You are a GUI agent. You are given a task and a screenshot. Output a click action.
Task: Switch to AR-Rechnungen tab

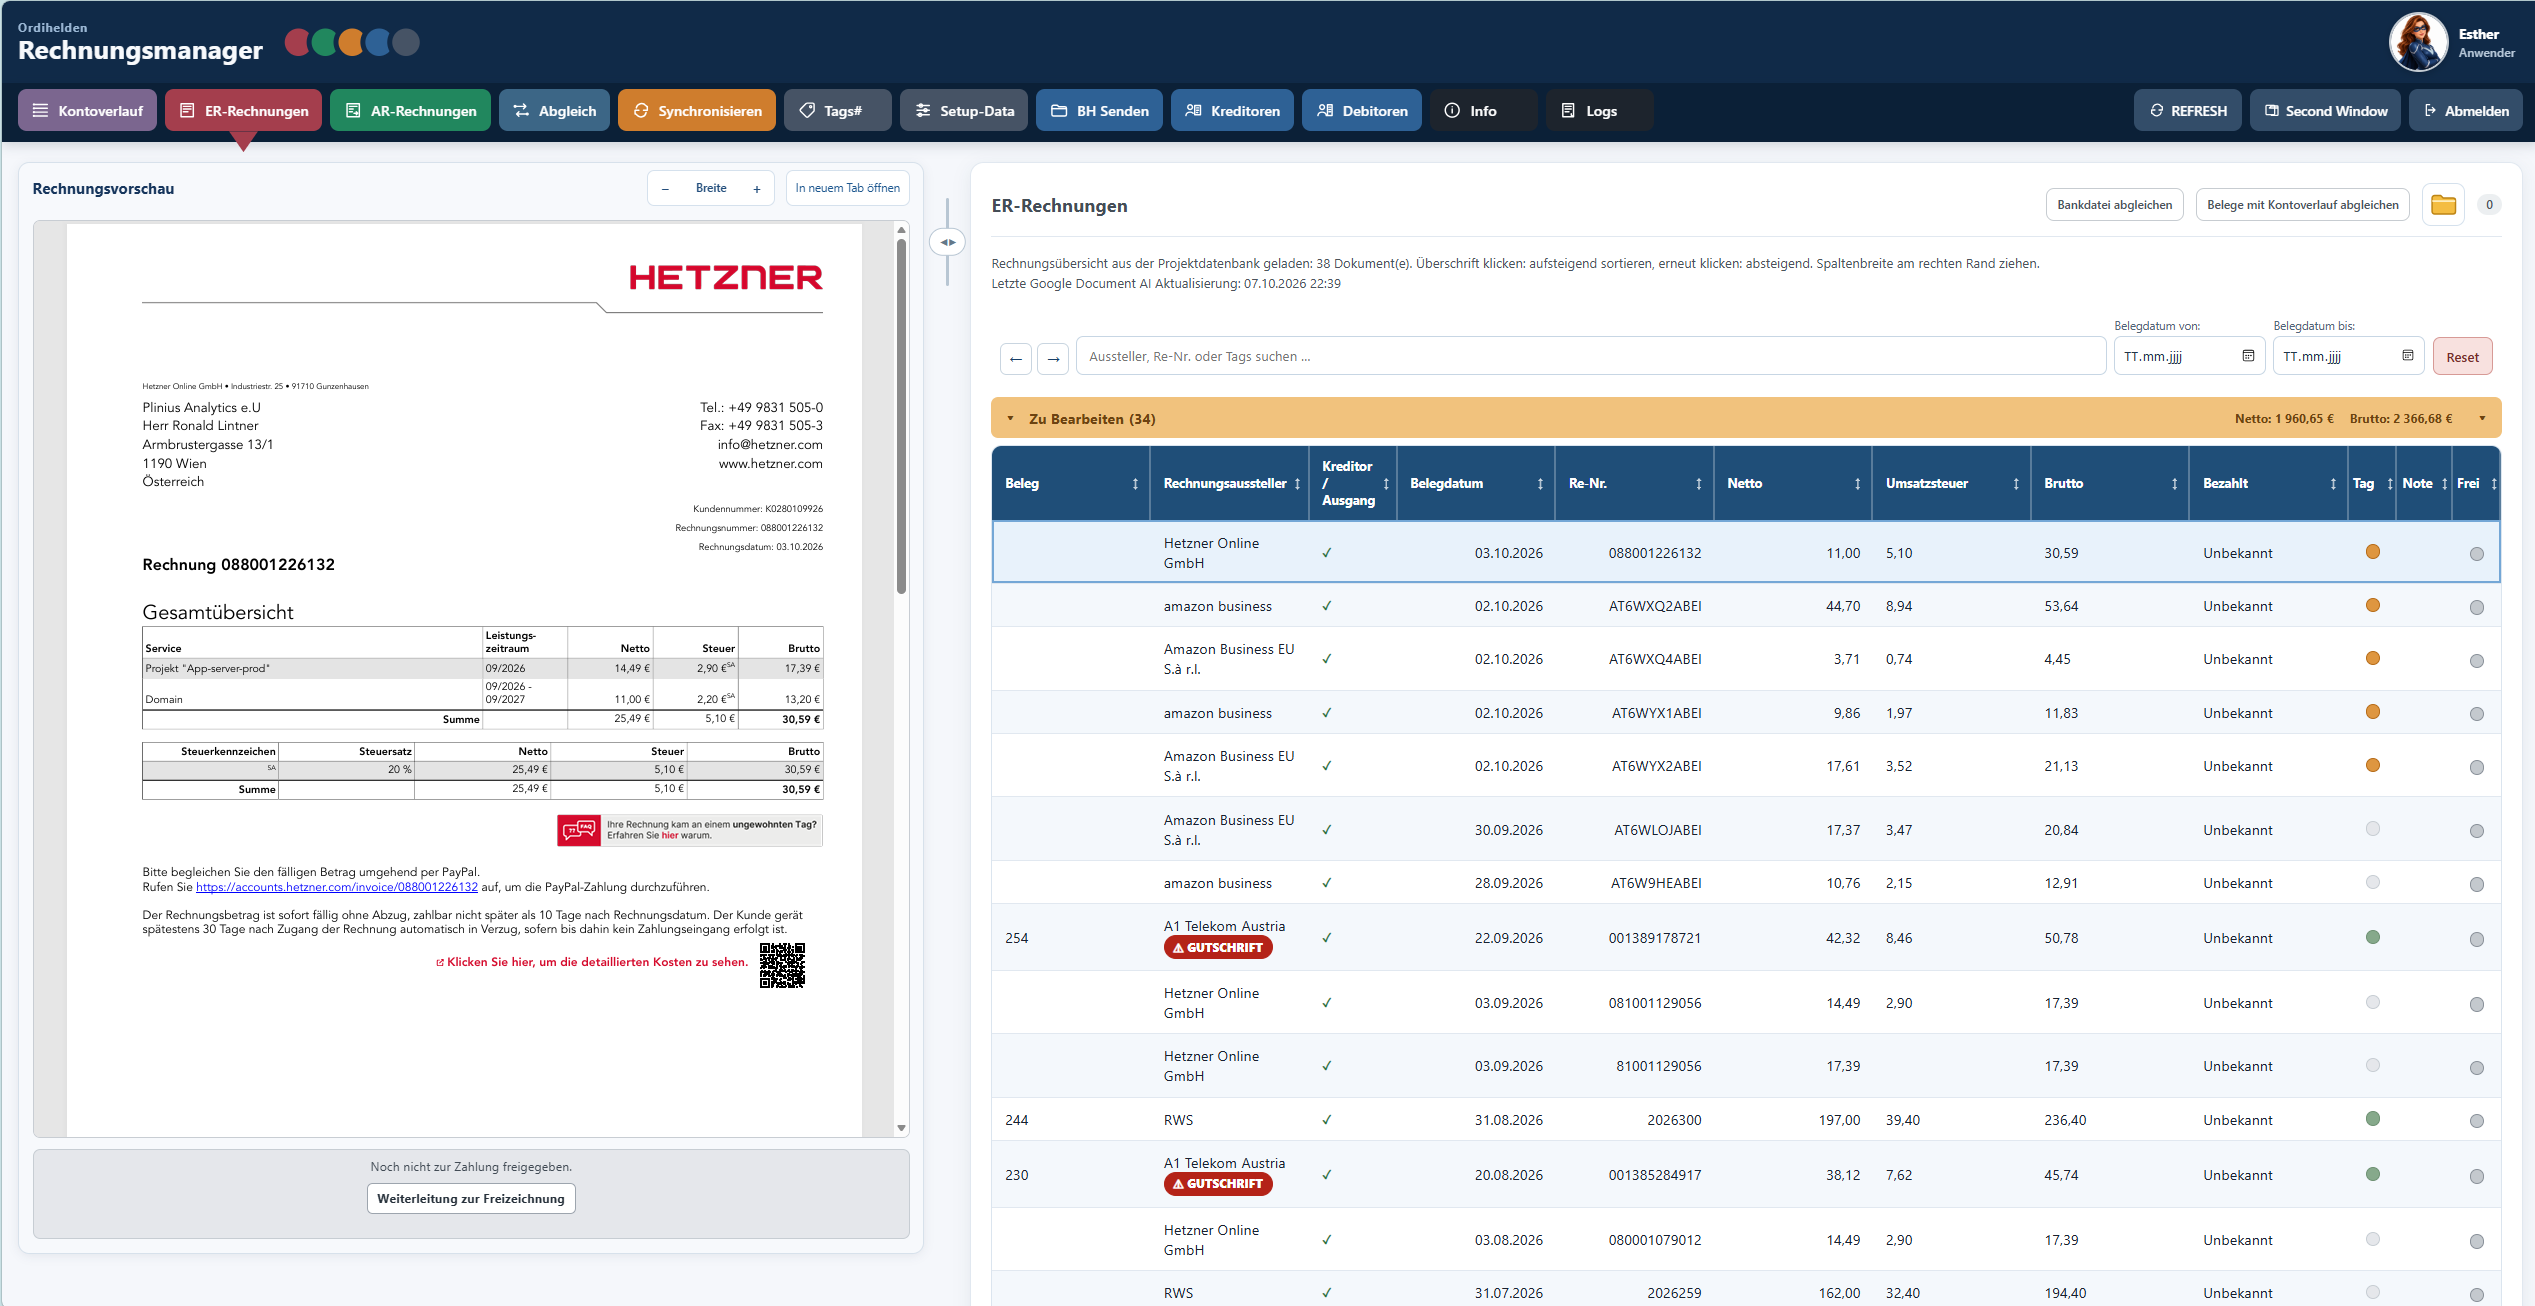point(410,111)
